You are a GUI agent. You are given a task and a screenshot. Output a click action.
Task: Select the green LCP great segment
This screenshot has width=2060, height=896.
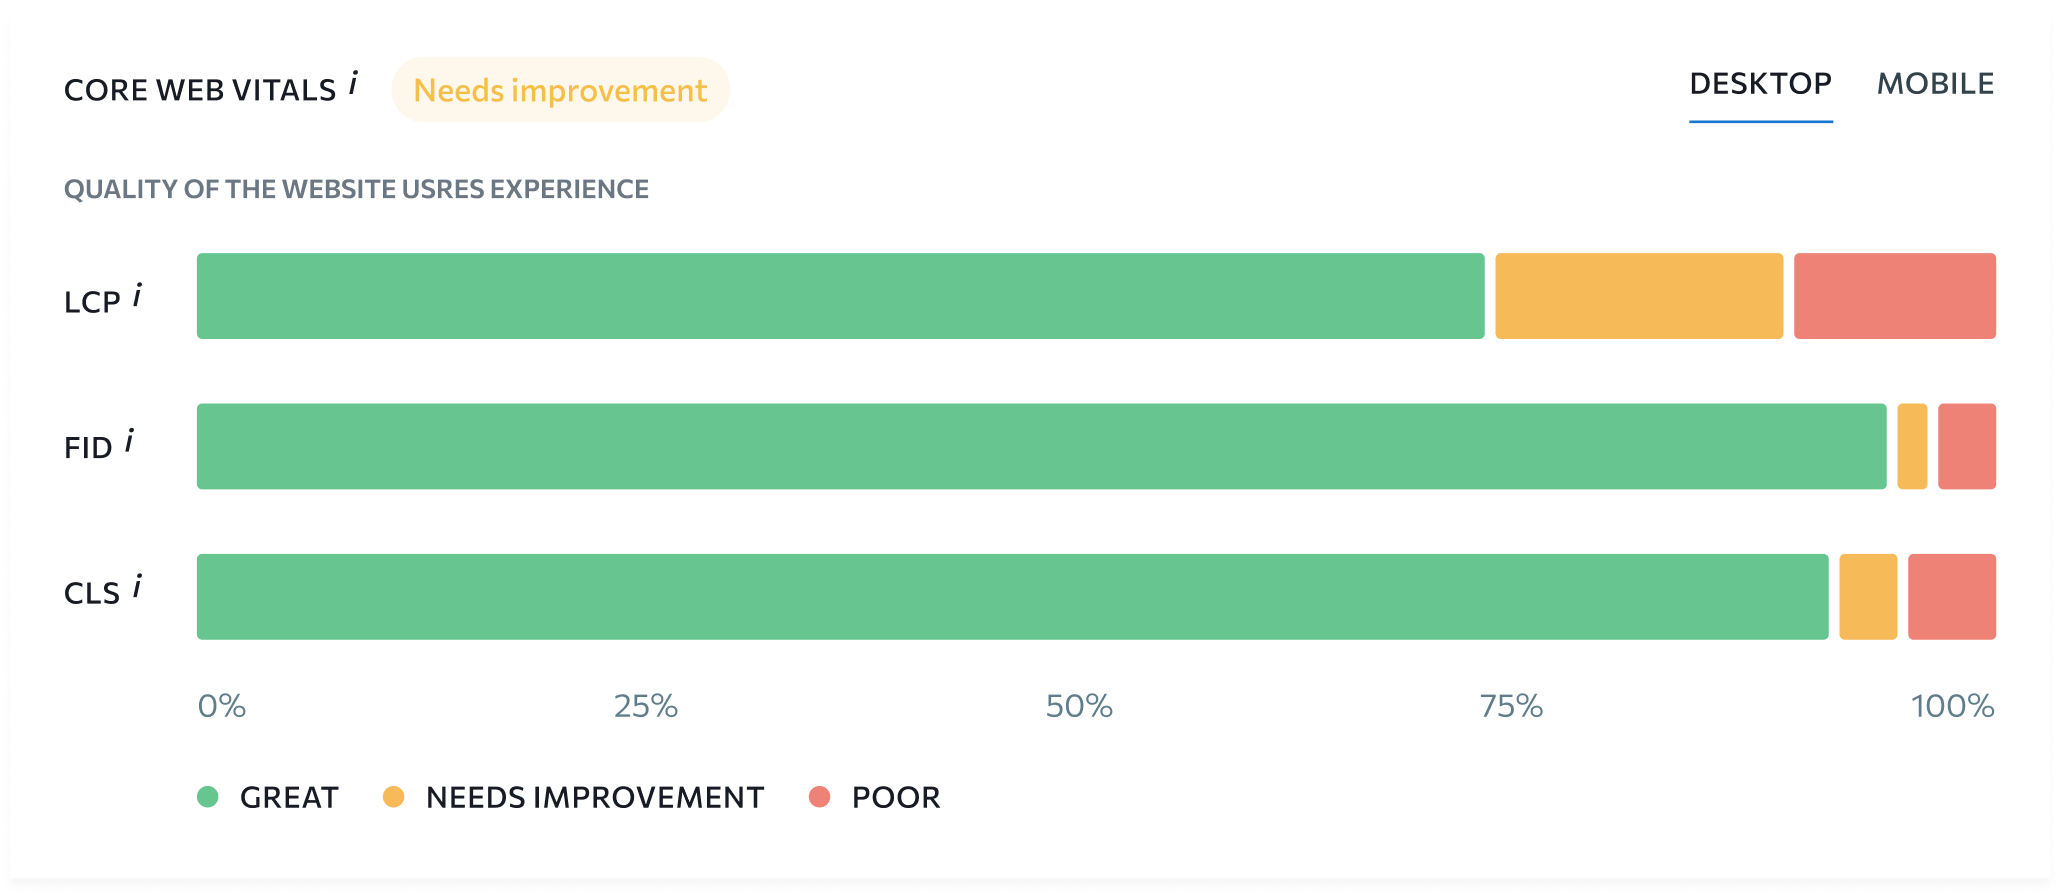(x=840, y=296)
